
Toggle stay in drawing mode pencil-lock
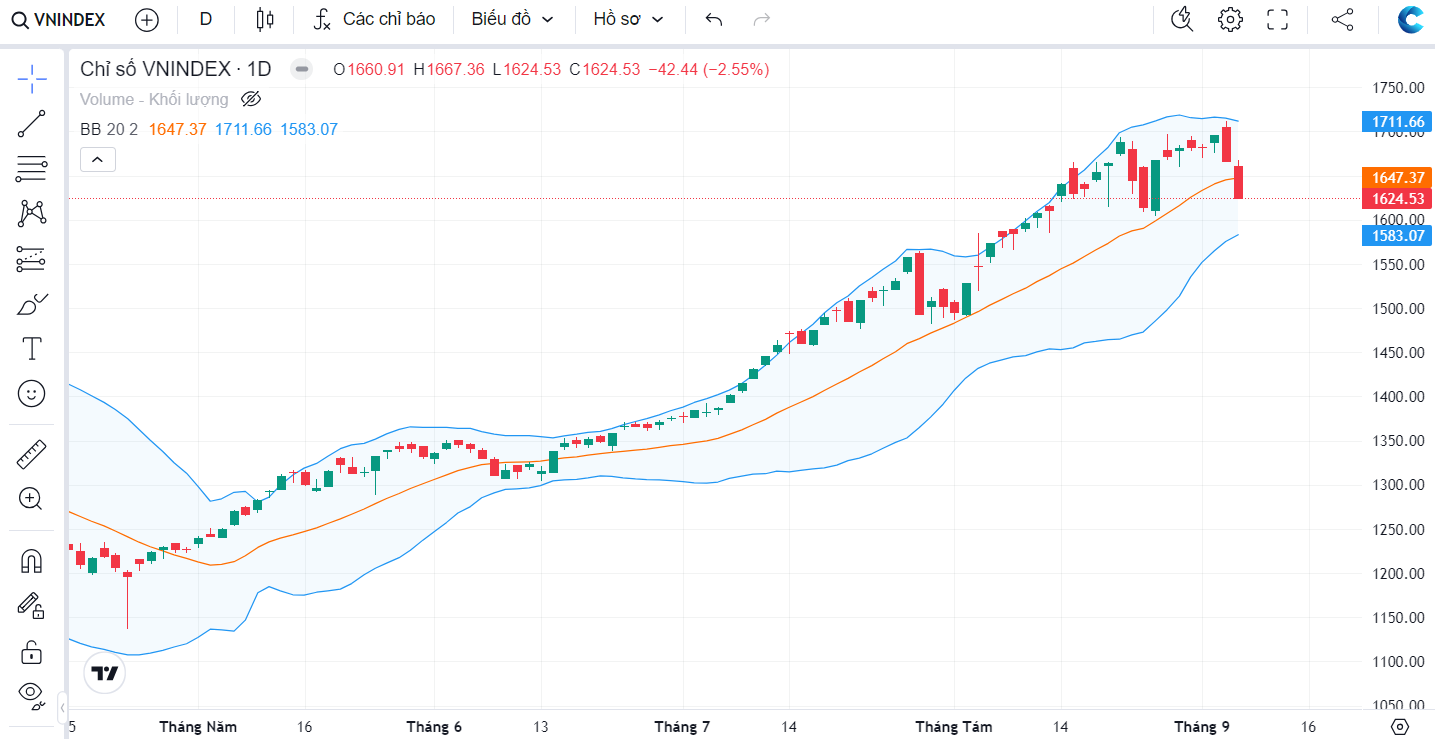(x=32, y=606)
